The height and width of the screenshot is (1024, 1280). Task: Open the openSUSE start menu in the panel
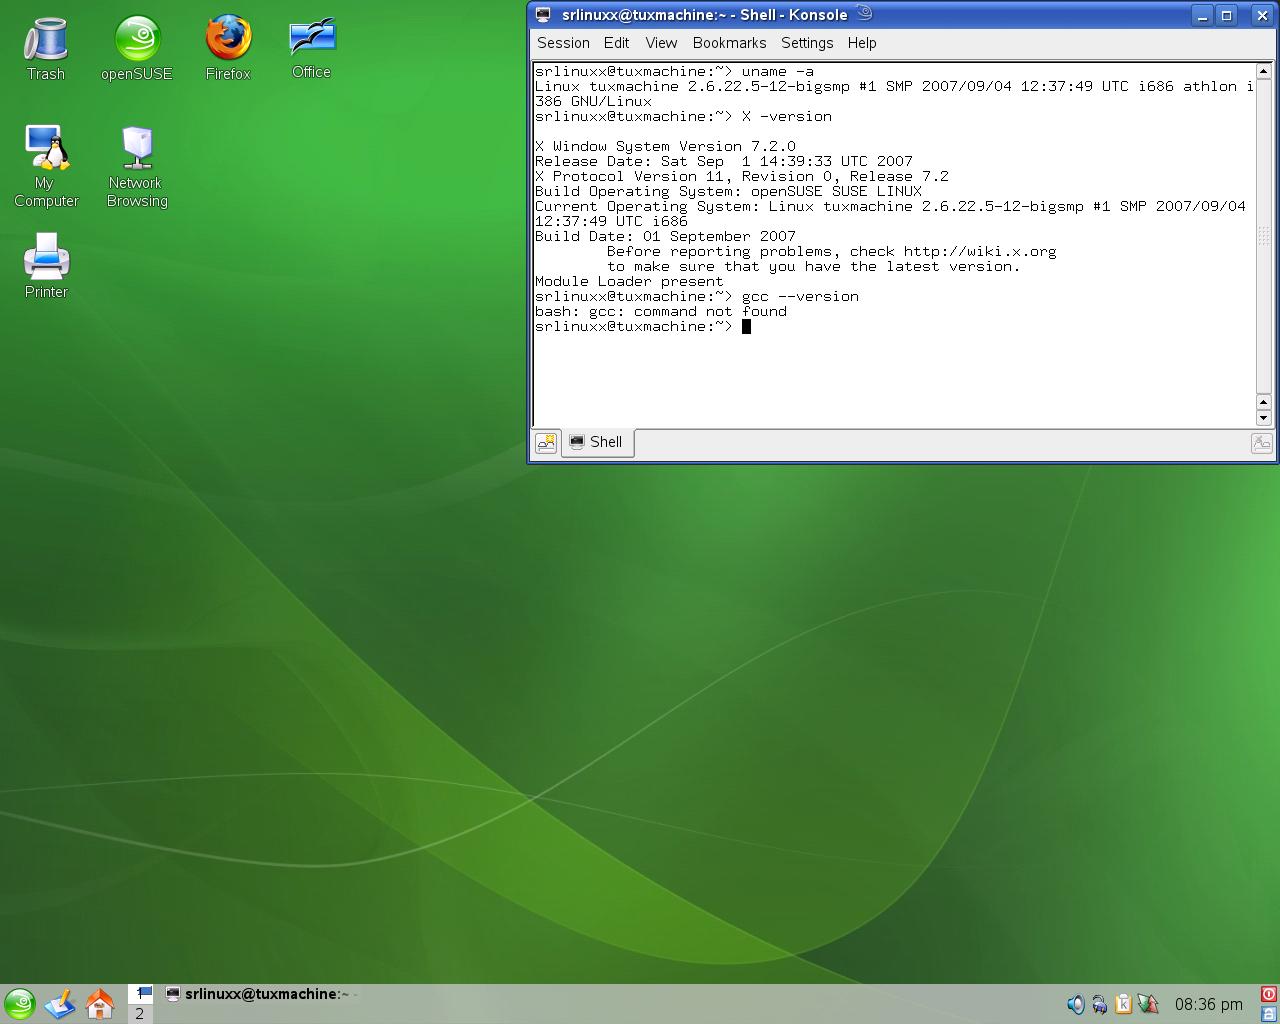point(20,1004)
